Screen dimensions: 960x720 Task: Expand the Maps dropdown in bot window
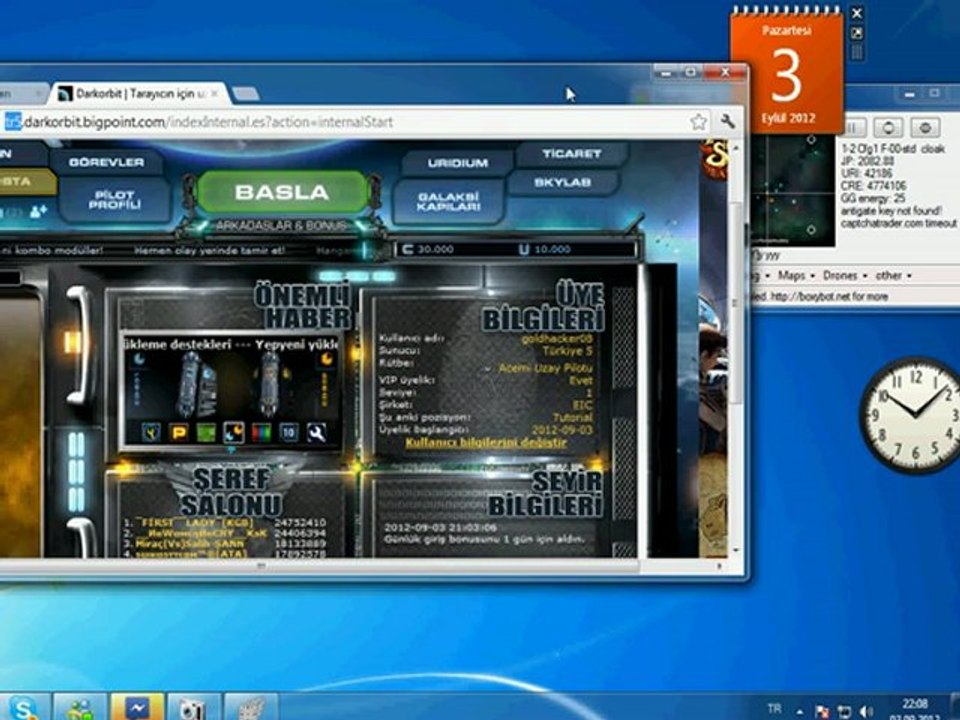tap(796, 276)
